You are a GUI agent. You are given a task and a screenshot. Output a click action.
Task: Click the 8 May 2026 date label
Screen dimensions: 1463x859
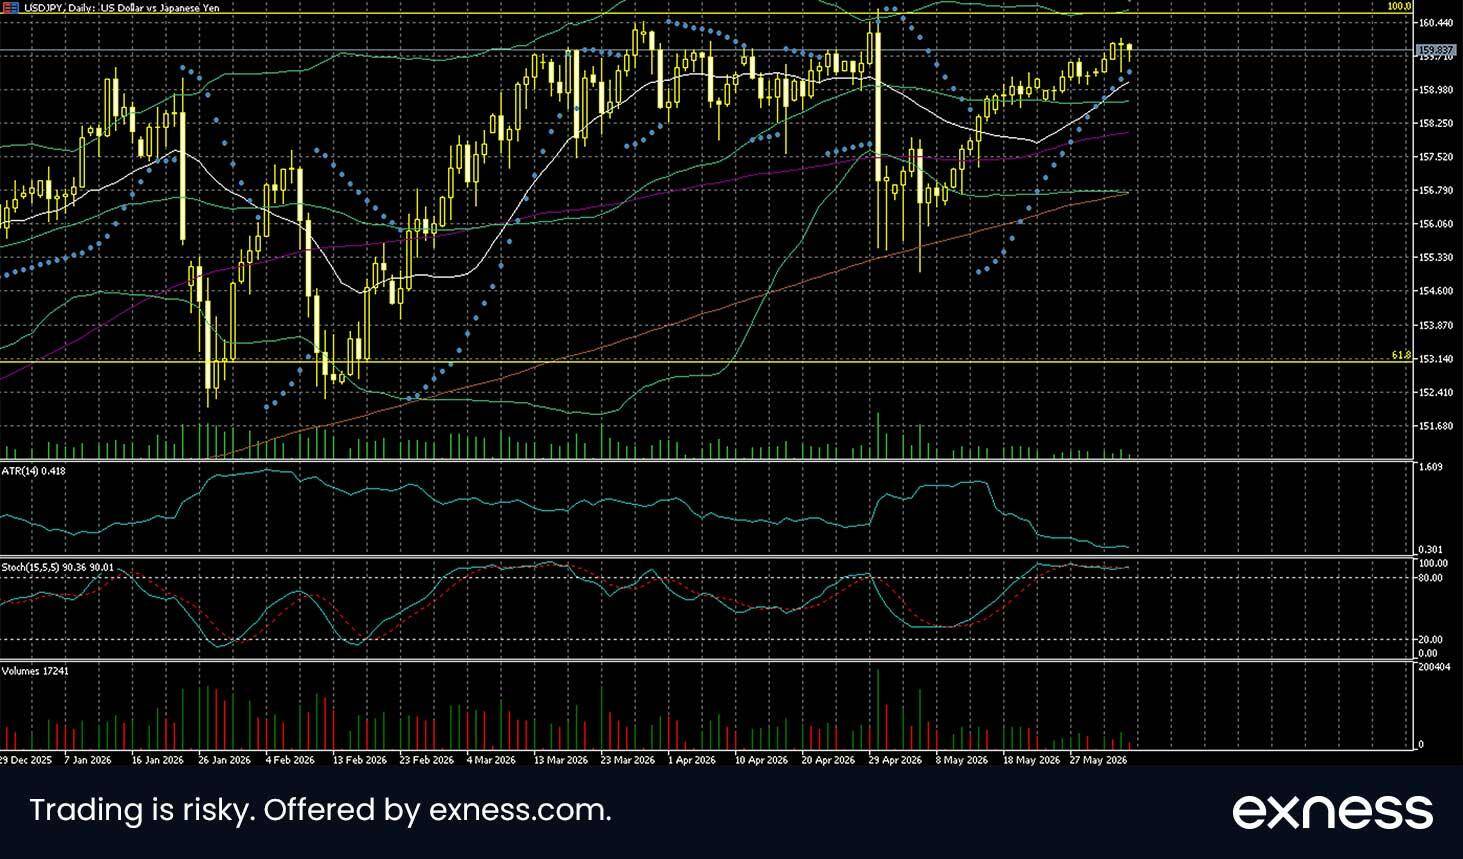(x=961, y=760)
